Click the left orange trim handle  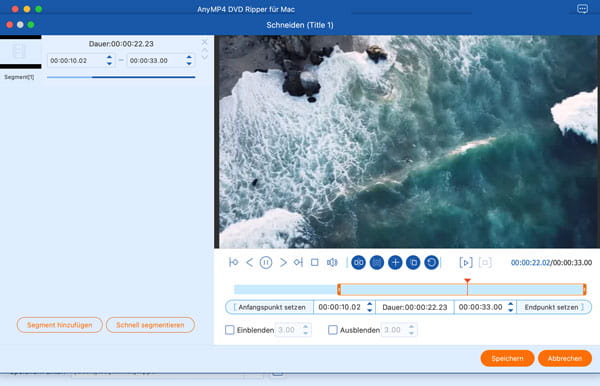339,290
